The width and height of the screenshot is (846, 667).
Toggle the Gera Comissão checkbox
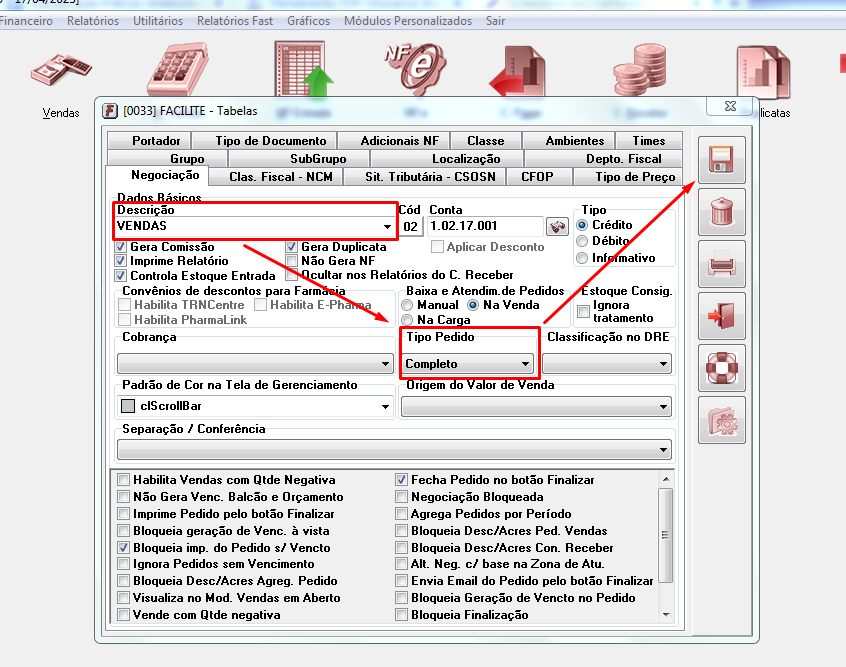[121, 247]
